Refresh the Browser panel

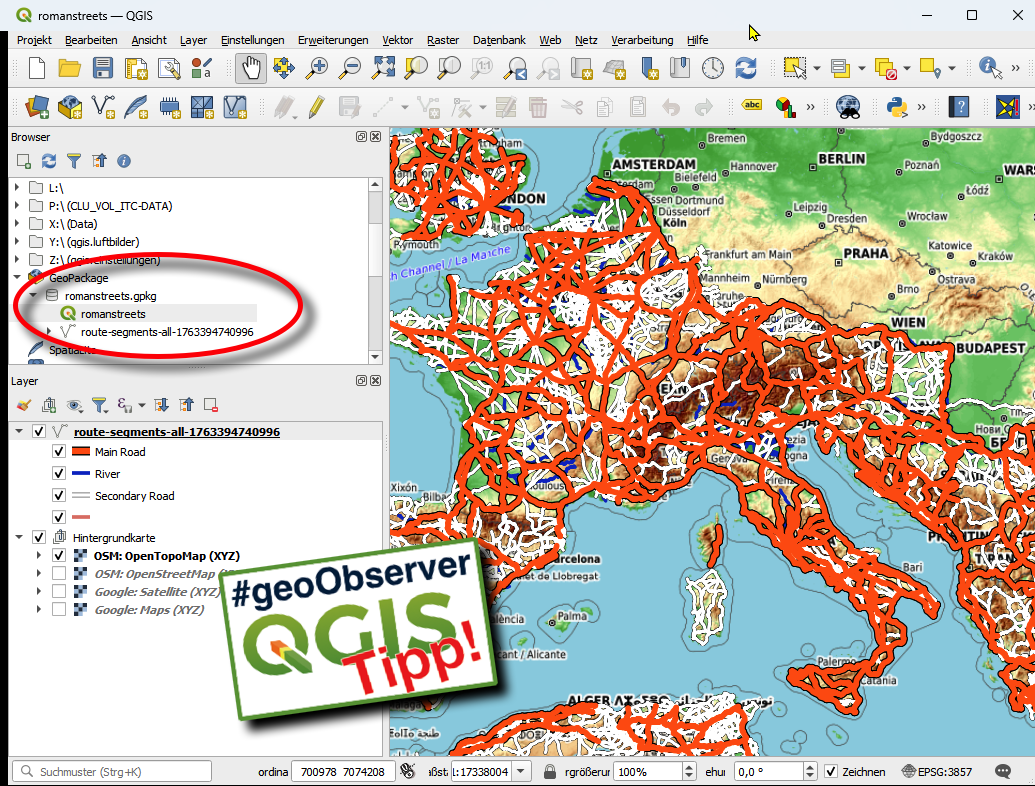pos(49,160)
